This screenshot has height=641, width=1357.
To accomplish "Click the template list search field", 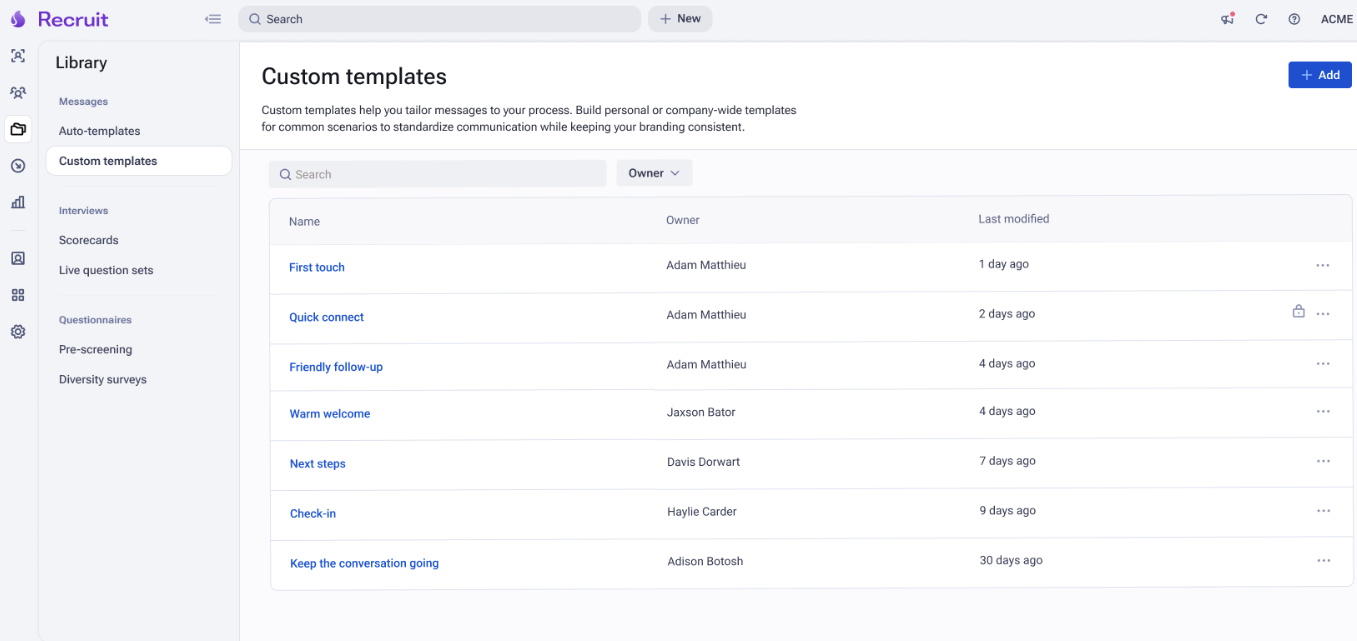I will (437, 172).
